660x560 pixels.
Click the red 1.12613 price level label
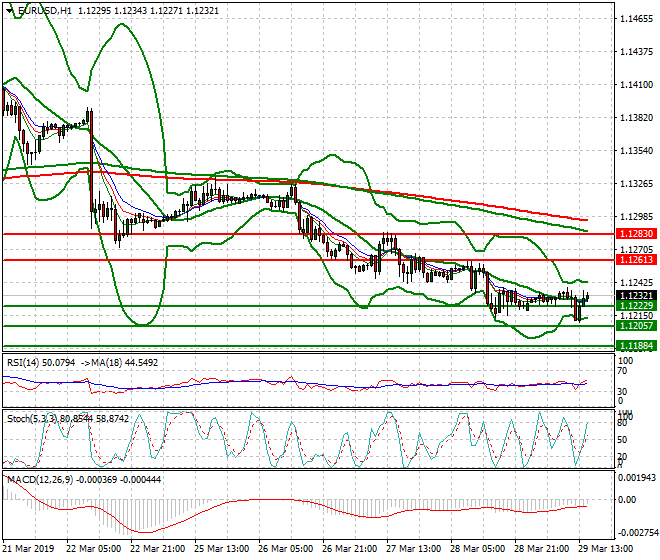(x=636, y=260)
